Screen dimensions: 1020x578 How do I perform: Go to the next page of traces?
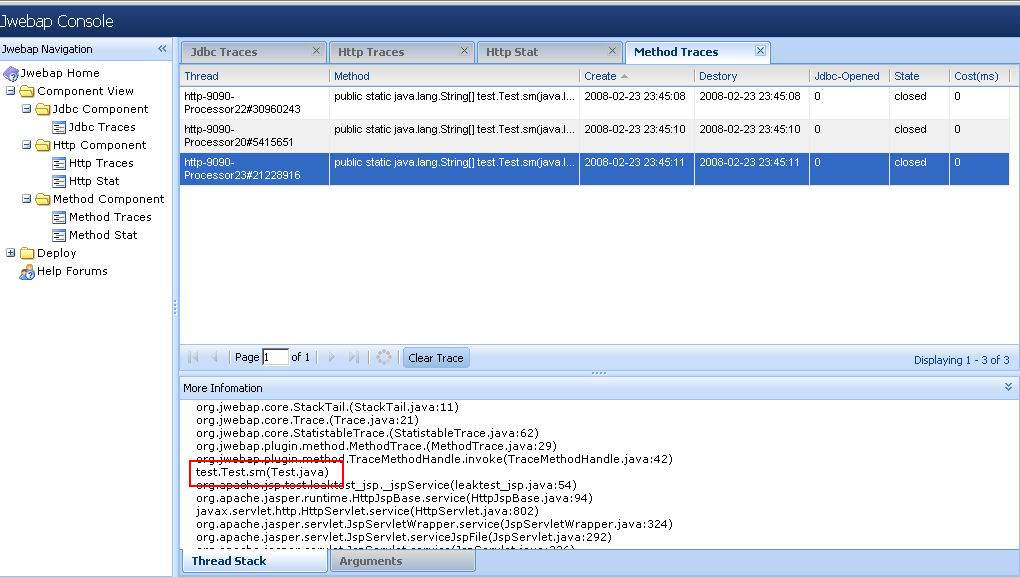click(x=332, y=357)
